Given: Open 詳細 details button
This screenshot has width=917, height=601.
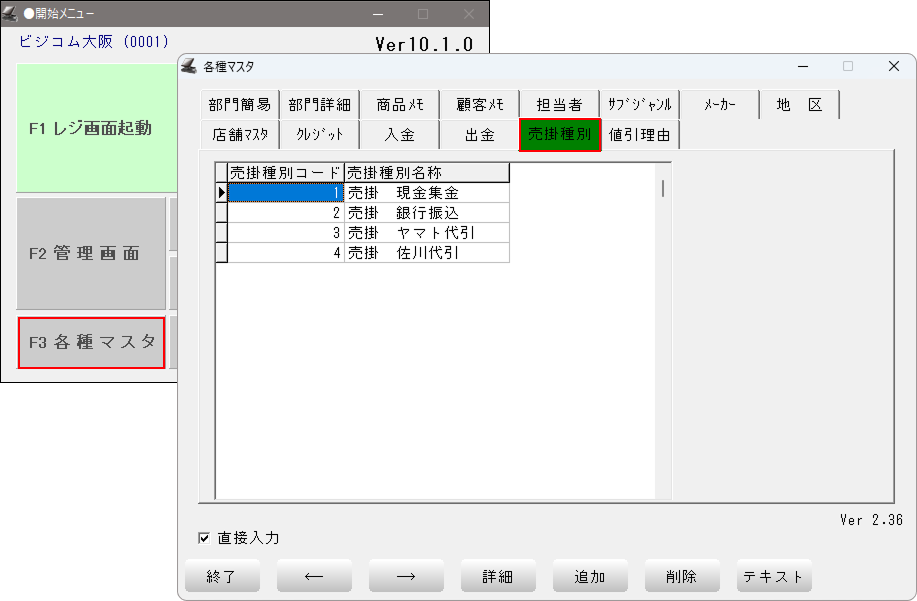Looking at the screenshot, I should tap(498, 576).
